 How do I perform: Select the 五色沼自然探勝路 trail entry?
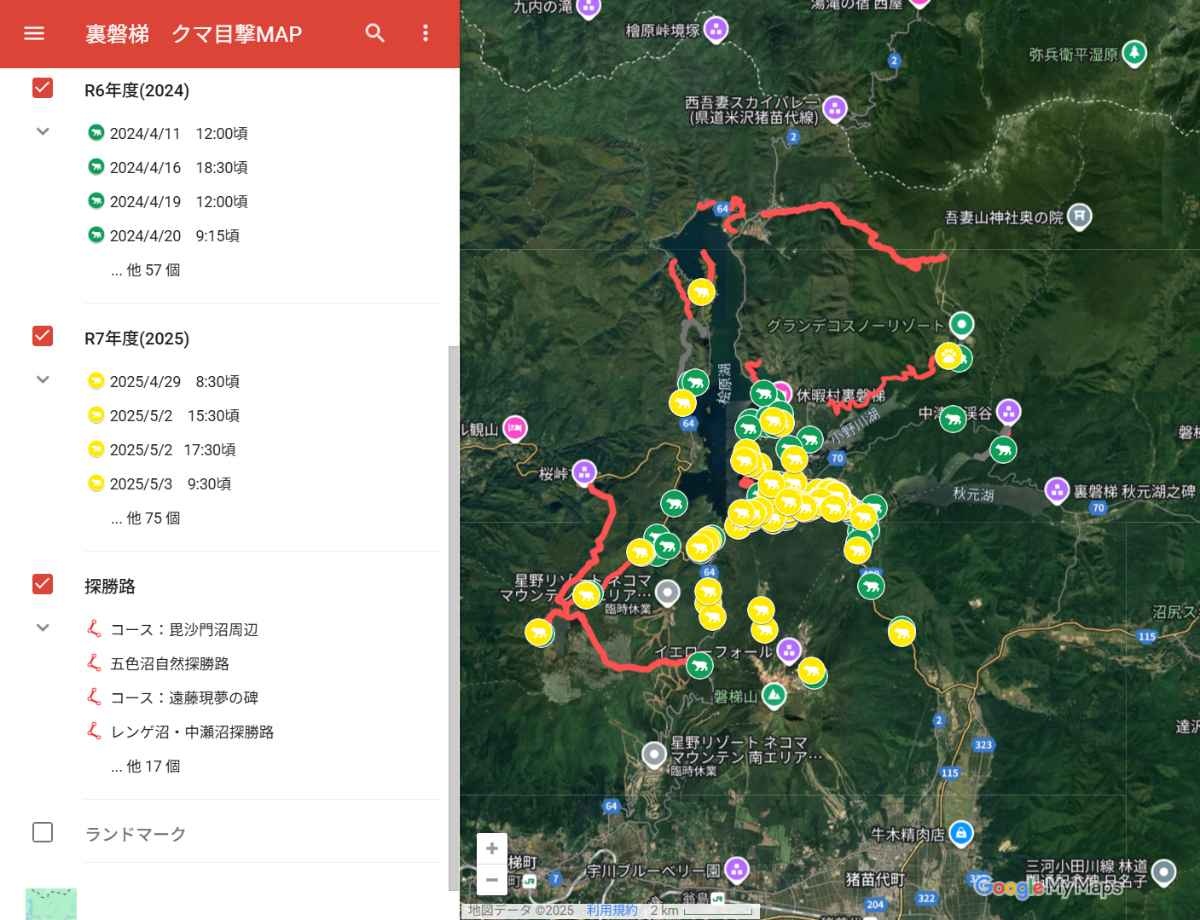coord(169,663)
